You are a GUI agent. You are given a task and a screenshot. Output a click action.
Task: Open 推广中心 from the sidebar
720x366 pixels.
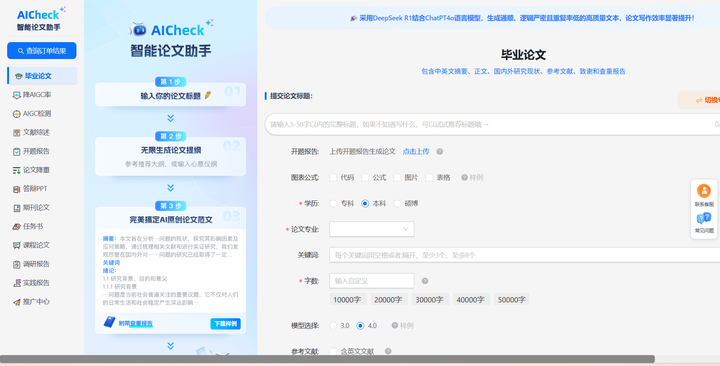click(x=31, y=302)
